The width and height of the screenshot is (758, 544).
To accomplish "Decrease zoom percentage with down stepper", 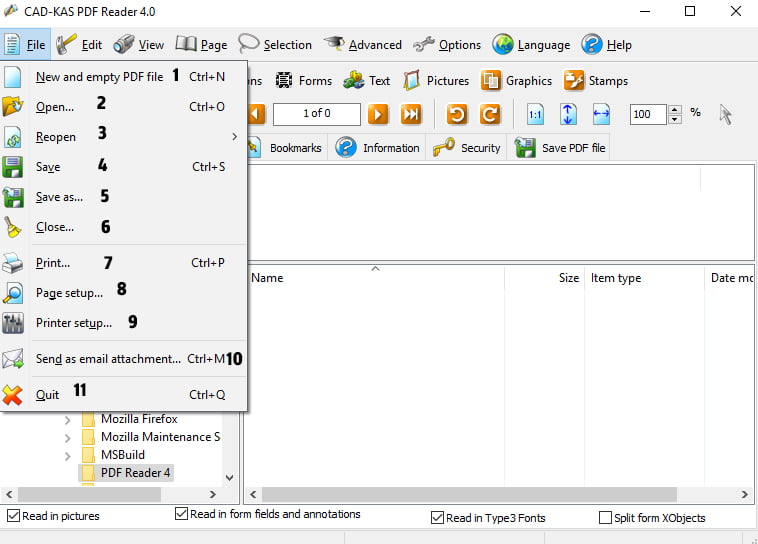I will pyautogui.click(x=675, y=119).
